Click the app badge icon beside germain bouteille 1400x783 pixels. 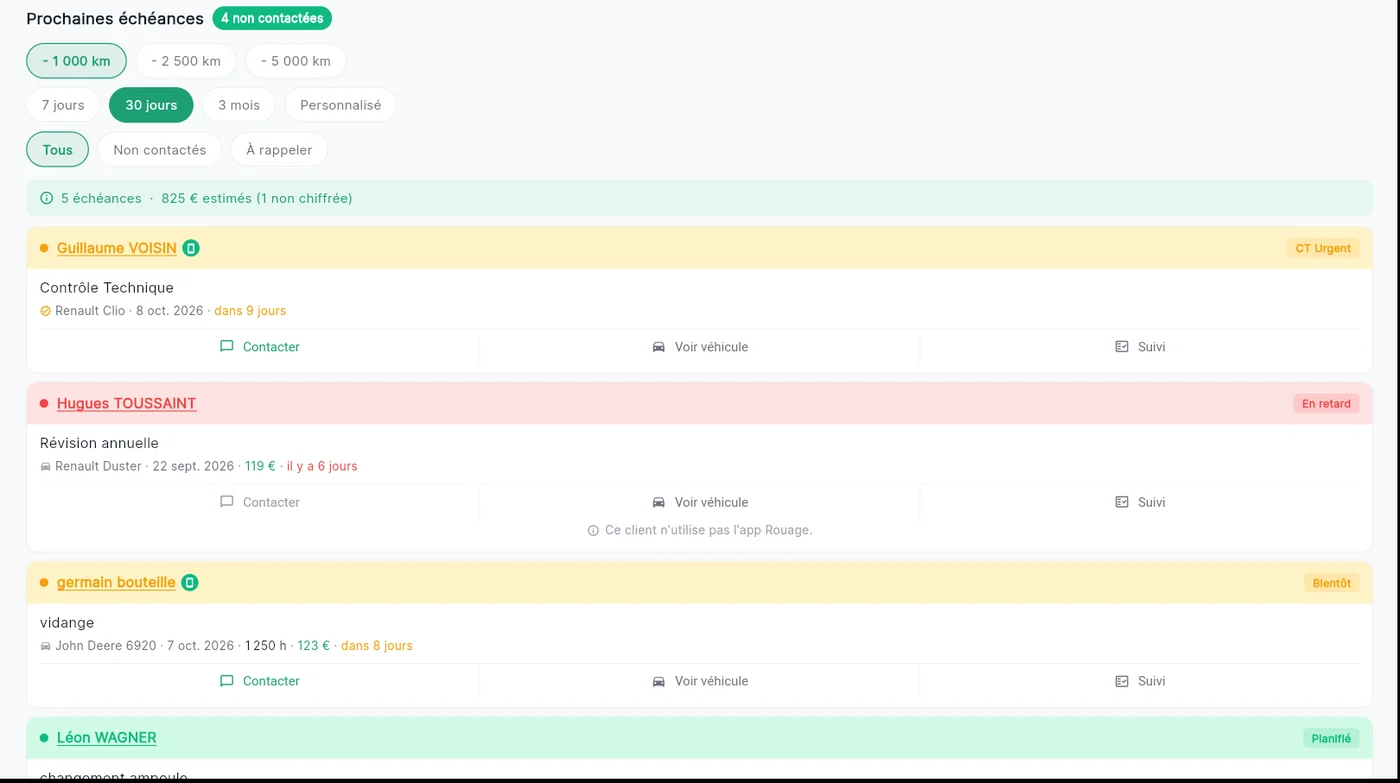(189, 582)
